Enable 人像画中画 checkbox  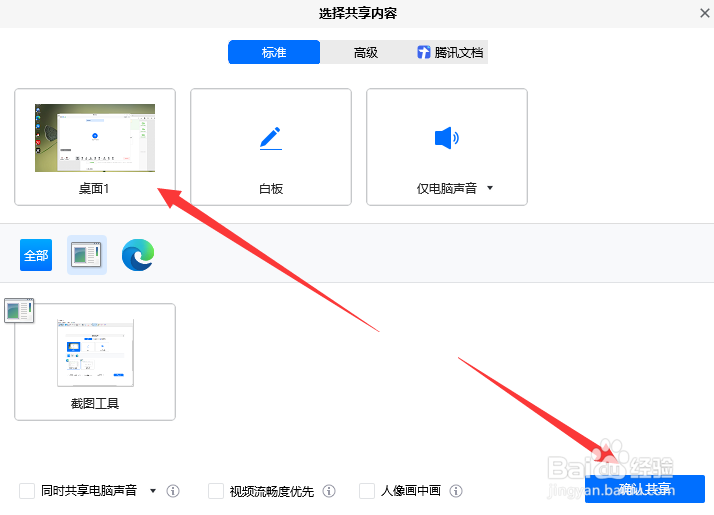click(x=367, y=491)
